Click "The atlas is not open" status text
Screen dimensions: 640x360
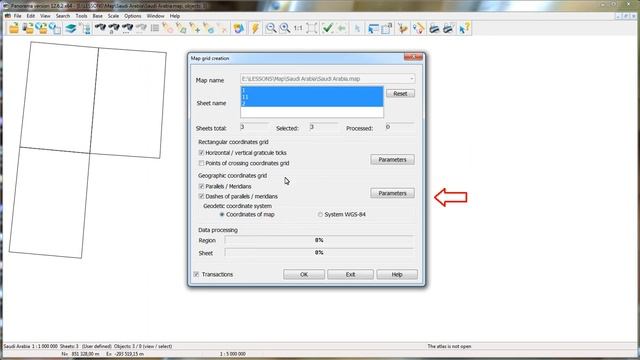pyautogui.click(x=449, y=346)
